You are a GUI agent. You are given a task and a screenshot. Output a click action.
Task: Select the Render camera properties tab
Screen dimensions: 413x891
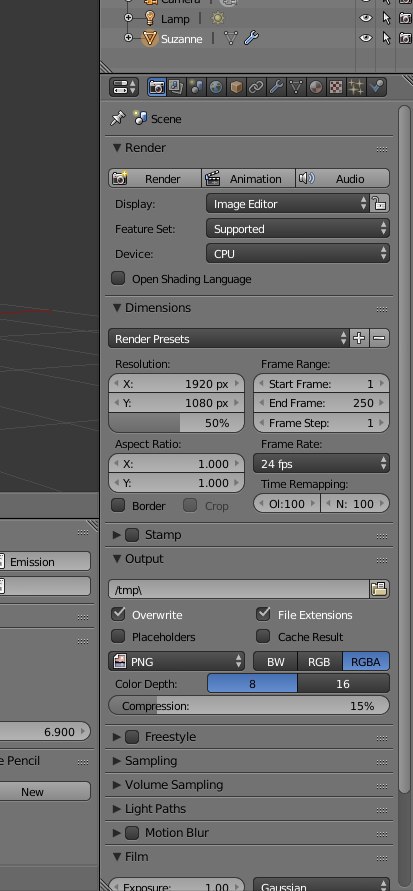[x=157, y=87]
